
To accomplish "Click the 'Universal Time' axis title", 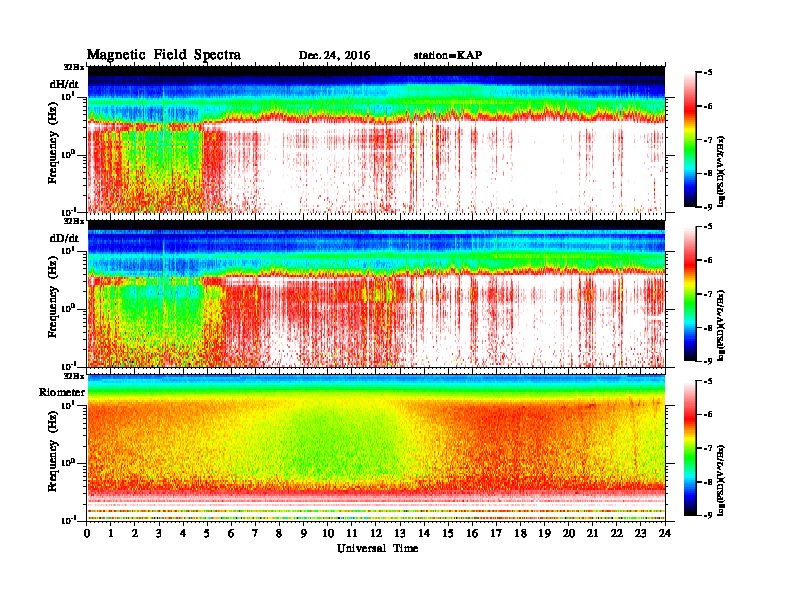I will [x=377, y=548].
